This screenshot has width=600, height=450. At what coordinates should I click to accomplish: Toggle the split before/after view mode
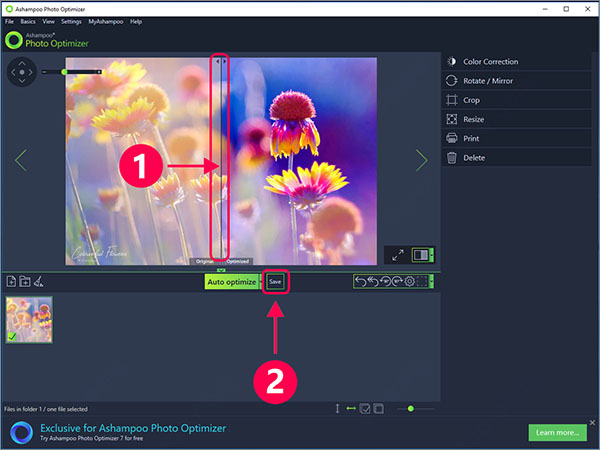click(422, 255)
